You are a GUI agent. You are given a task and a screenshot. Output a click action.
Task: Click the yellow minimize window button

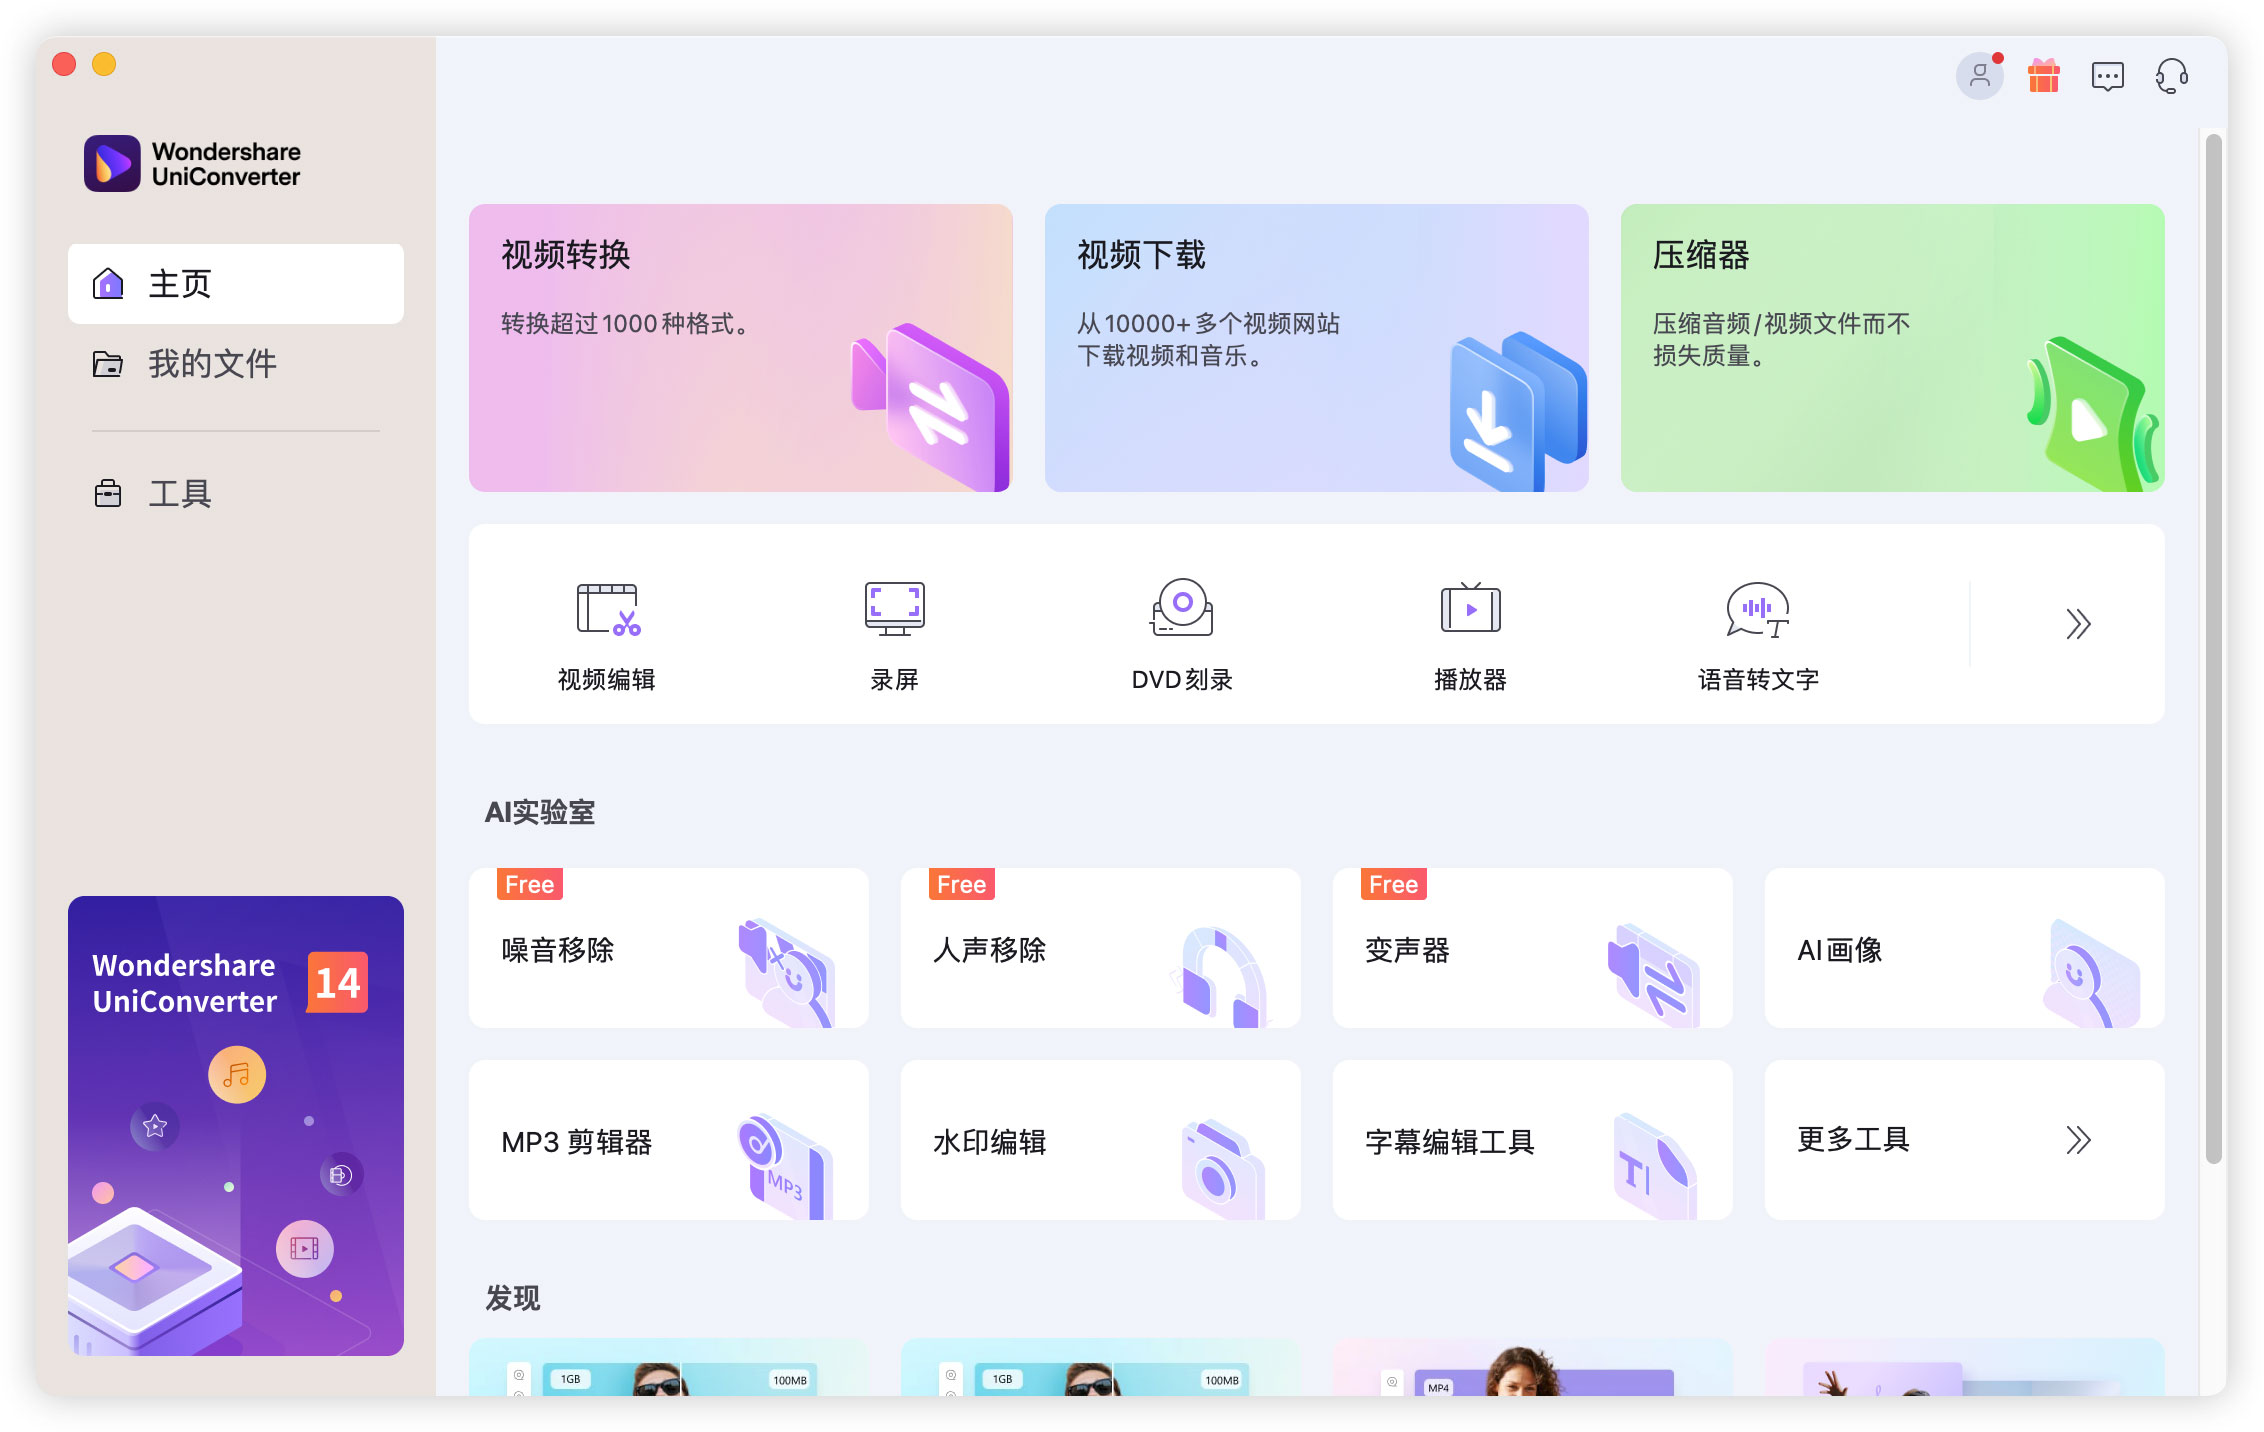click(104, 64)
